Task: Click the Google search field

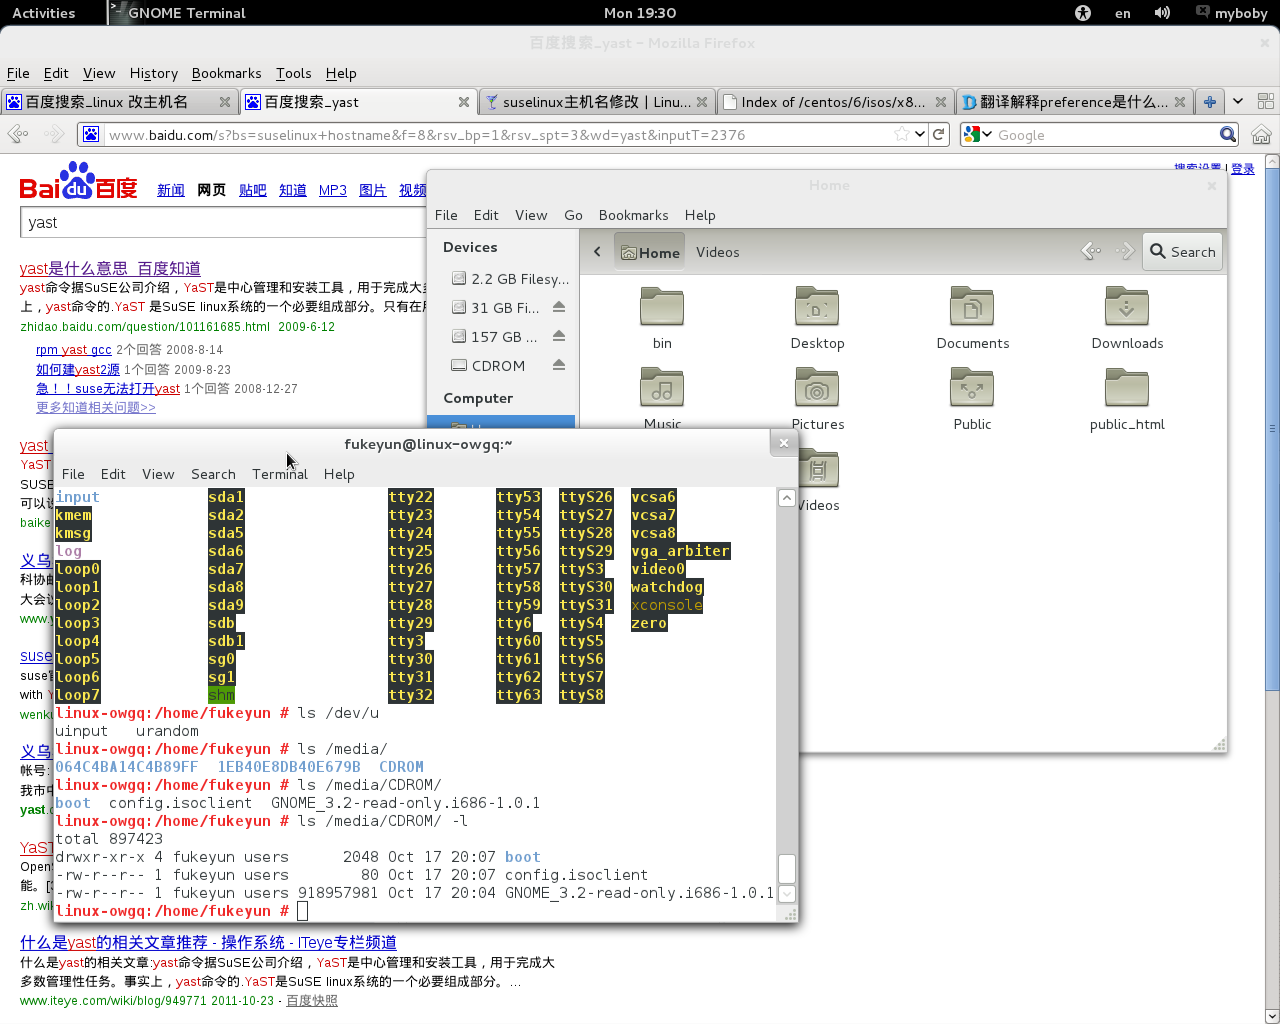Action: tap(1105, 134)
